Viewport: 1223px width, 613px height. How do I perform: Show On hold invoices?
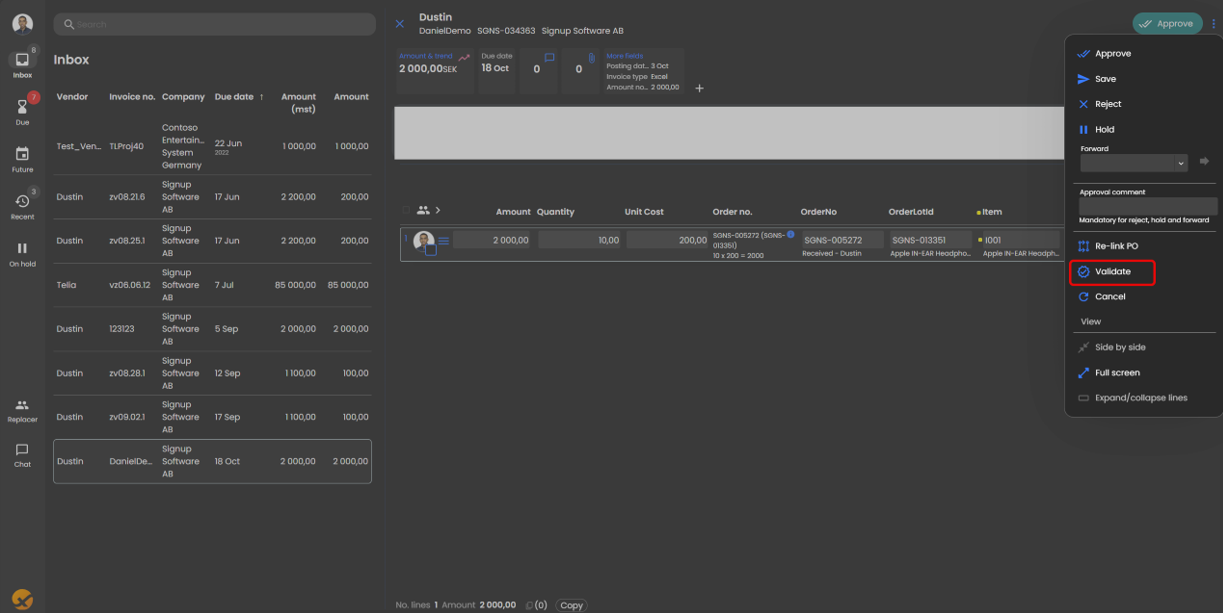tap(22, 253)
